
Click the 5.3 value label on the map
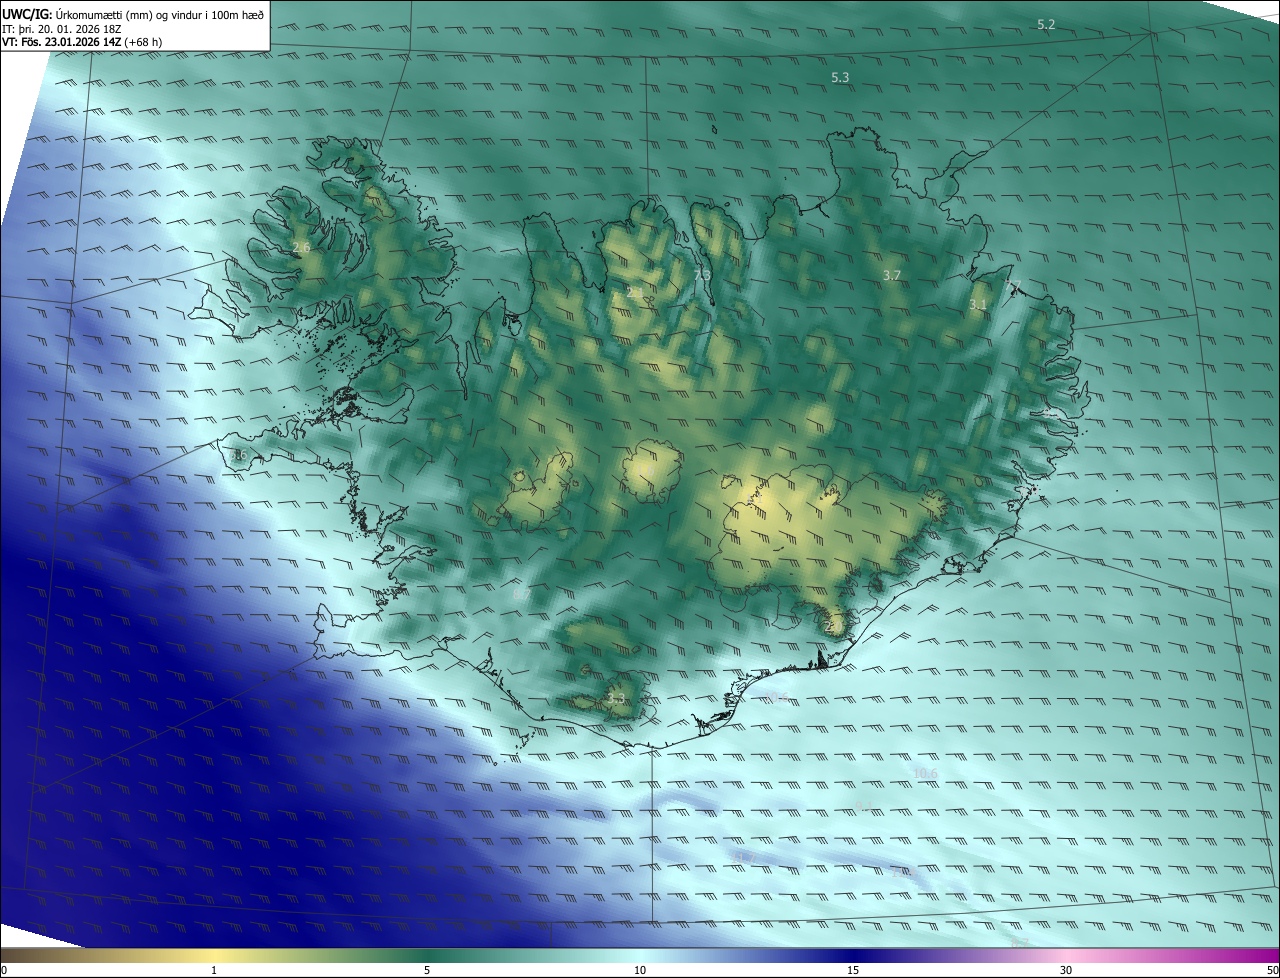point(840,77)
